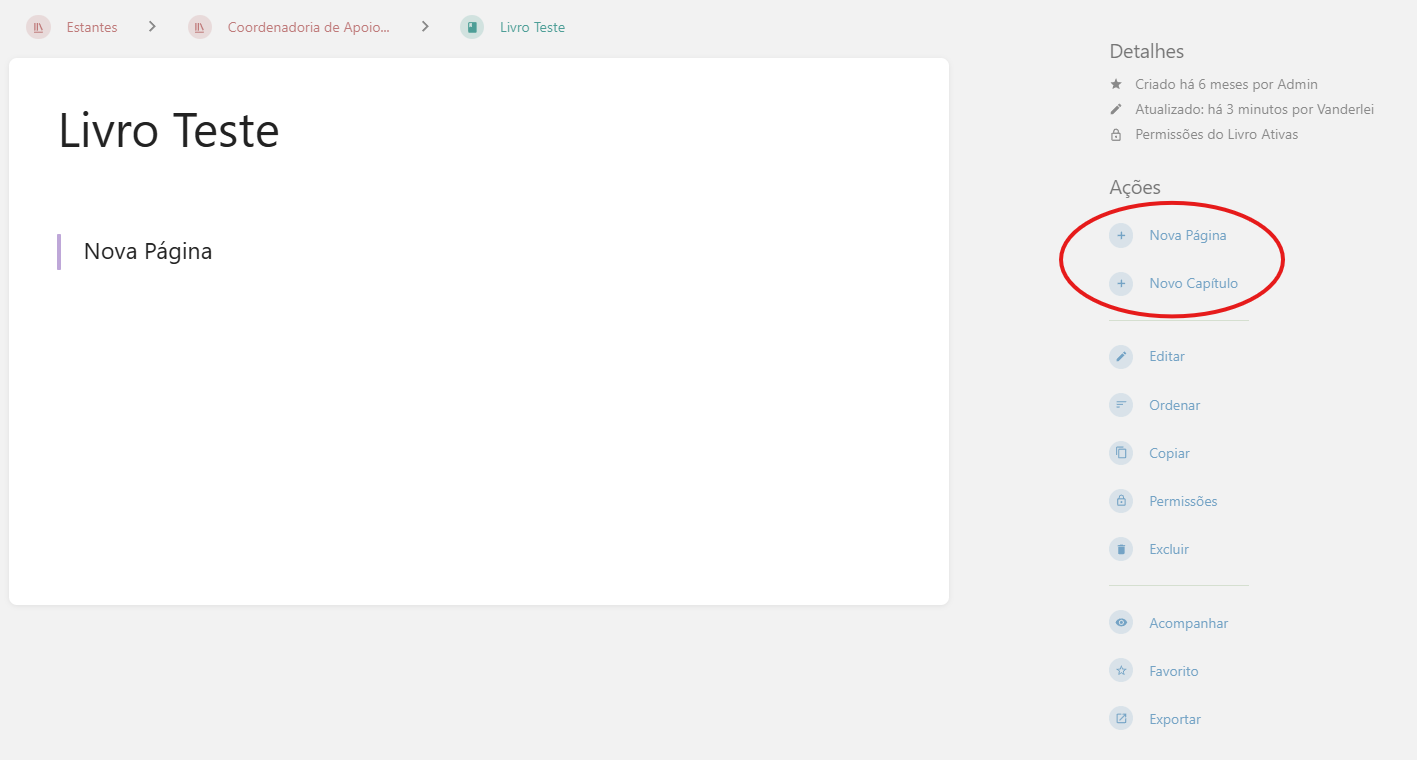Click the padlock icon next to Permissões
Viewport: 1417px width, 760px height.
click(1121, 501)
